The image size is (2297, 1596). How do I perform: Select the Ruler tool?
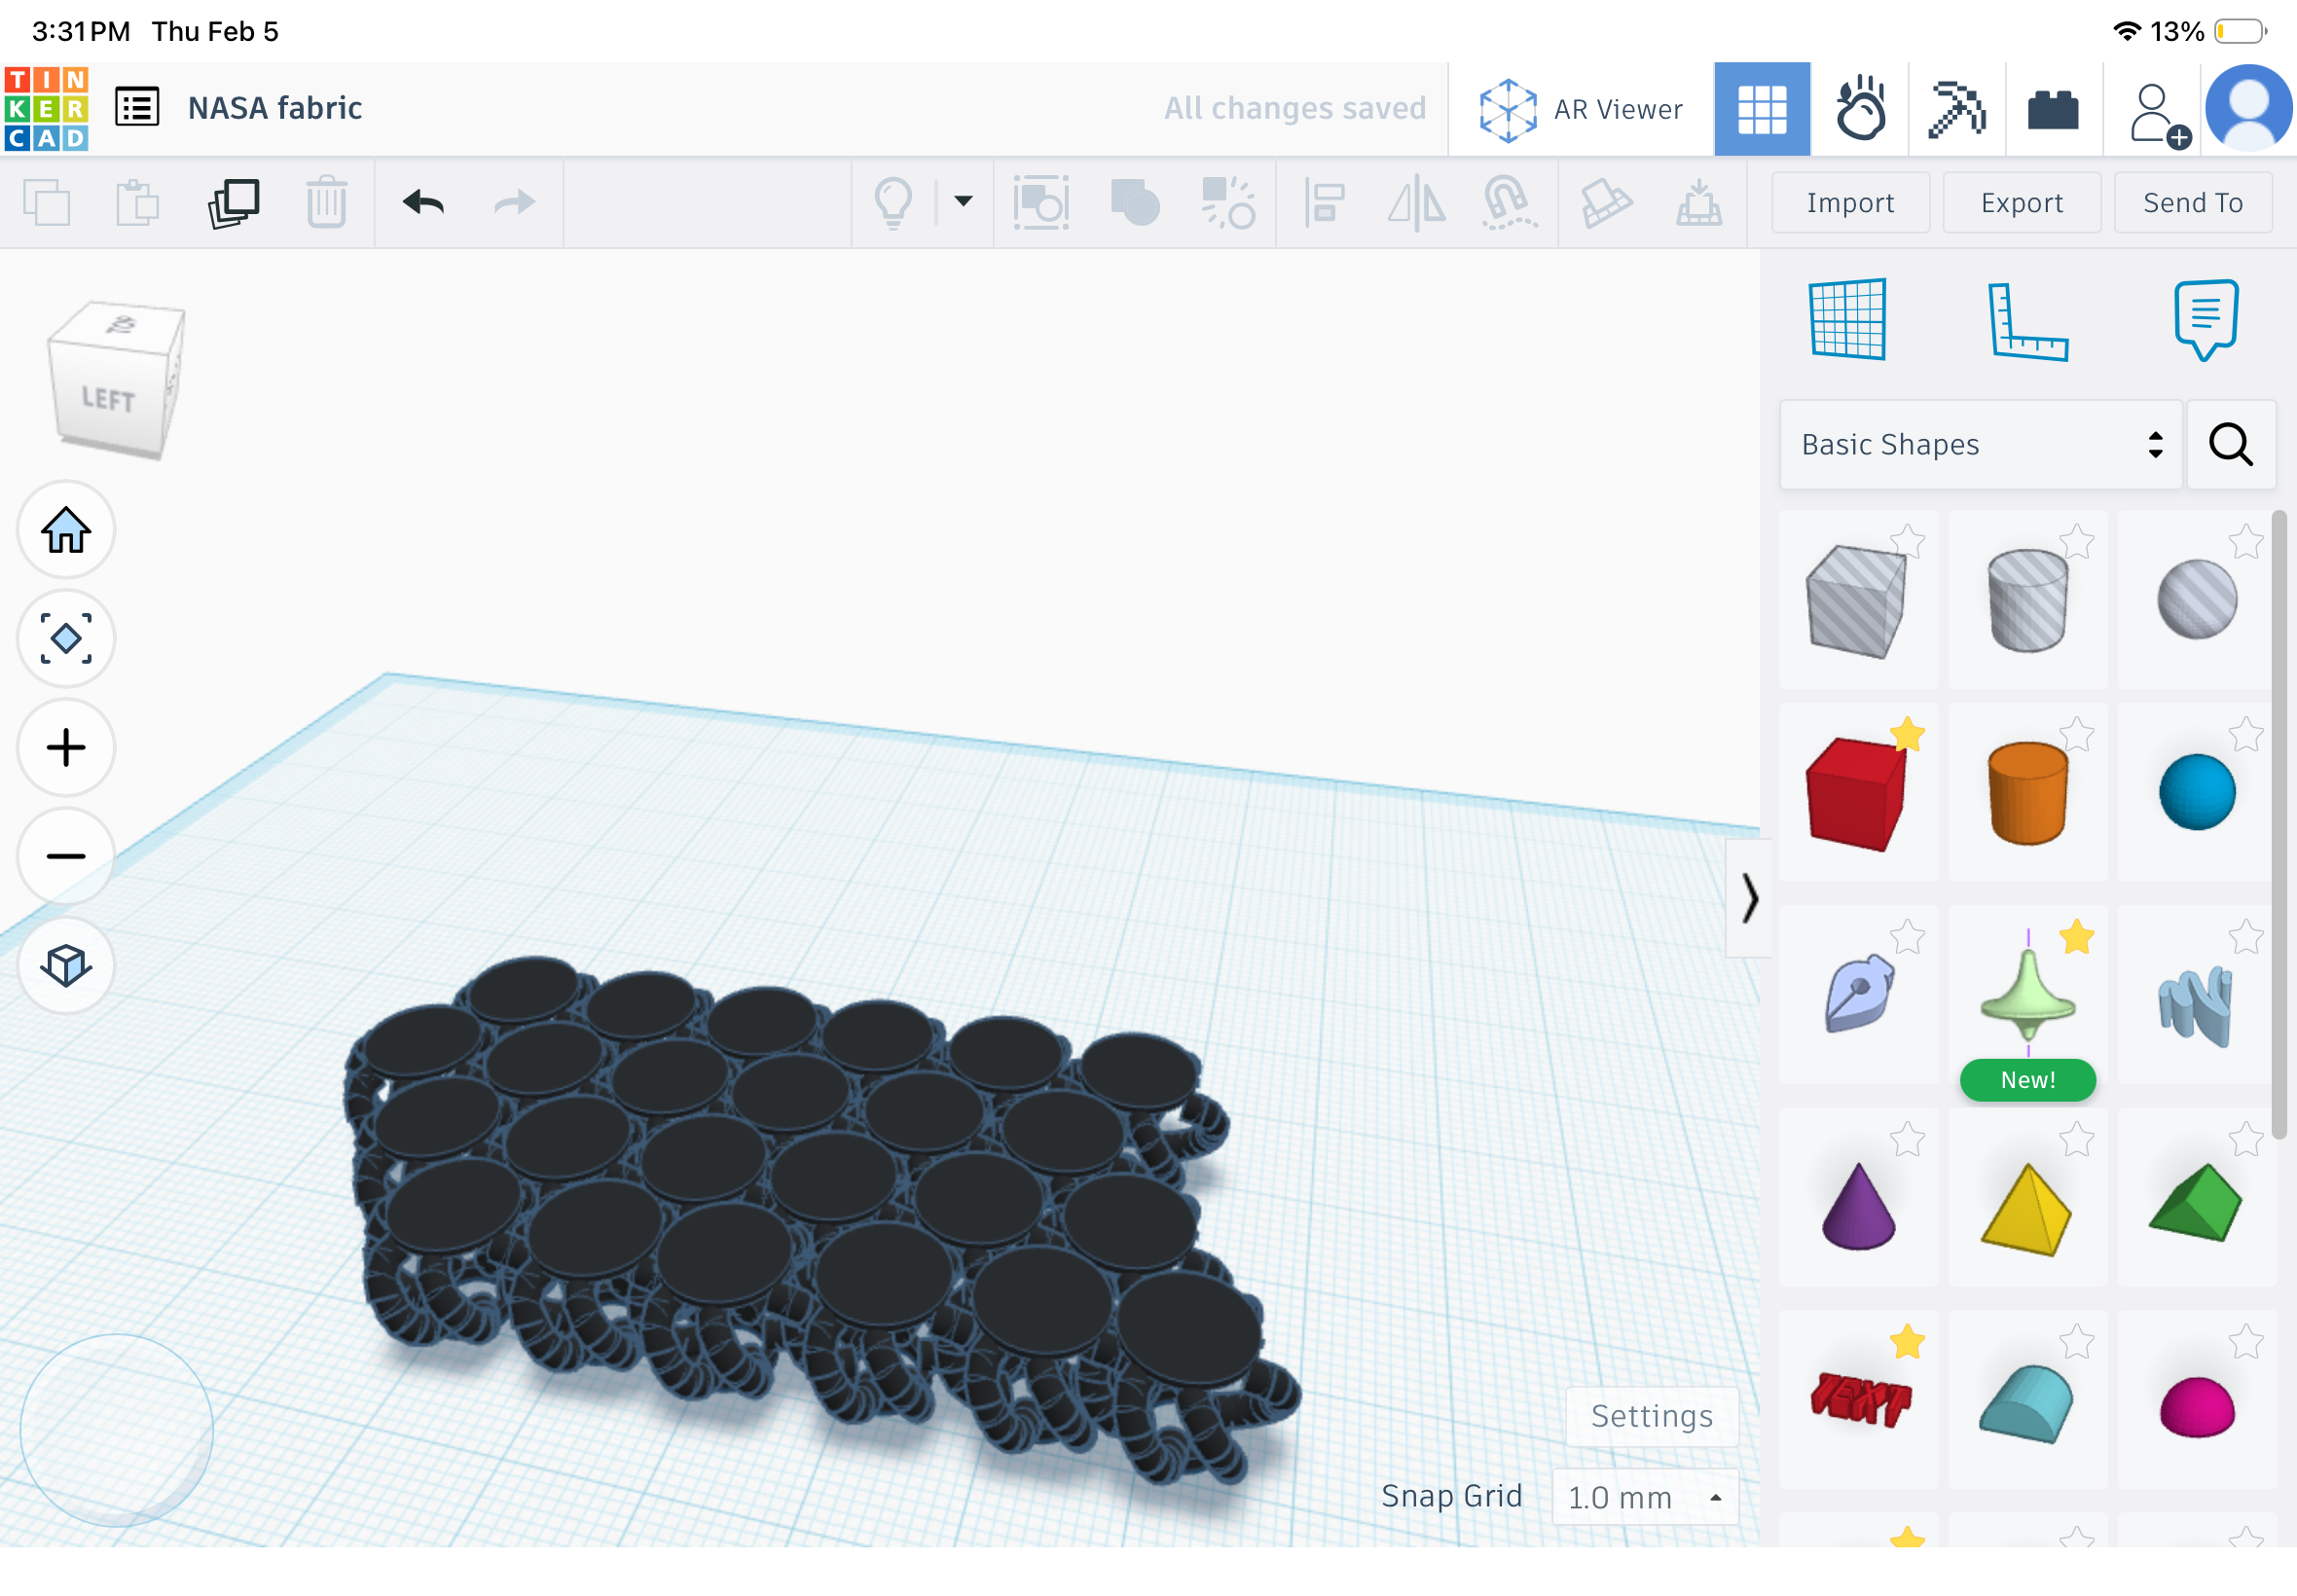click(x=2026, y=321)
